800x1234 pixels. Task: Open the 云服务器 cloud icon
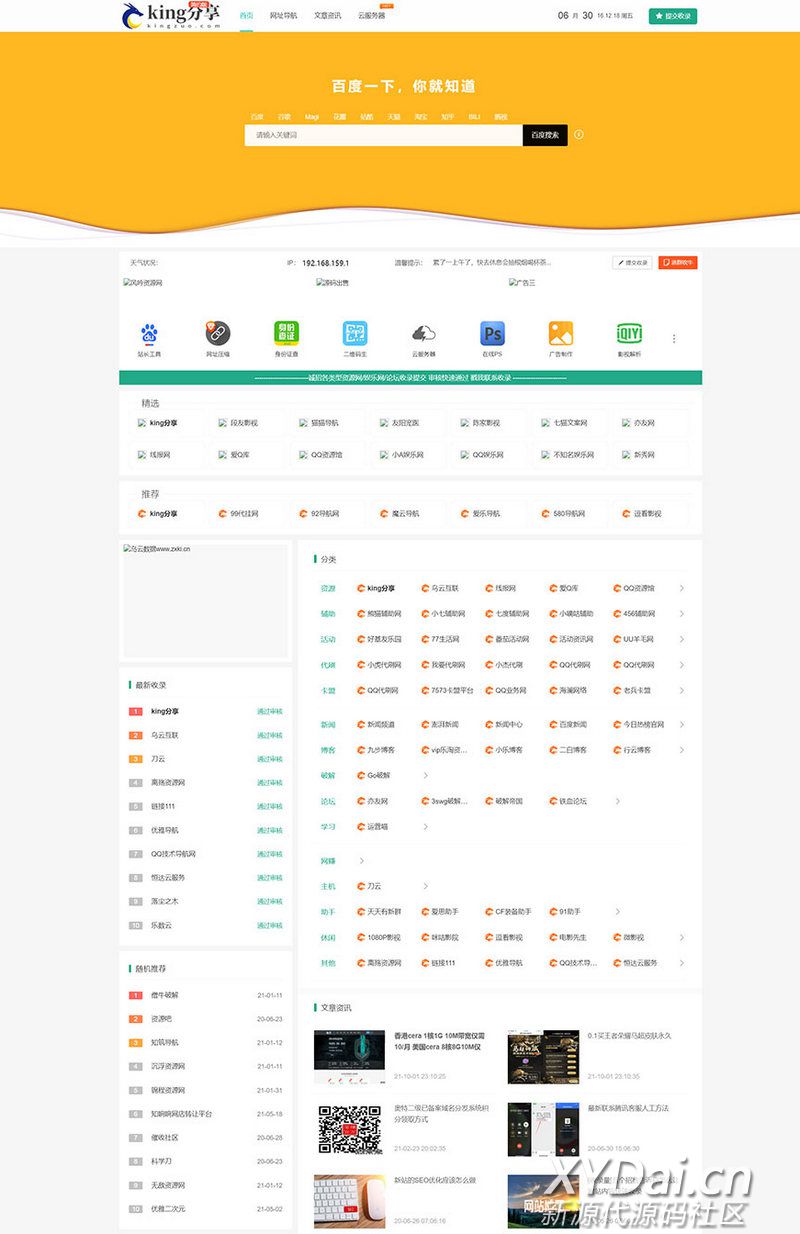424,334
